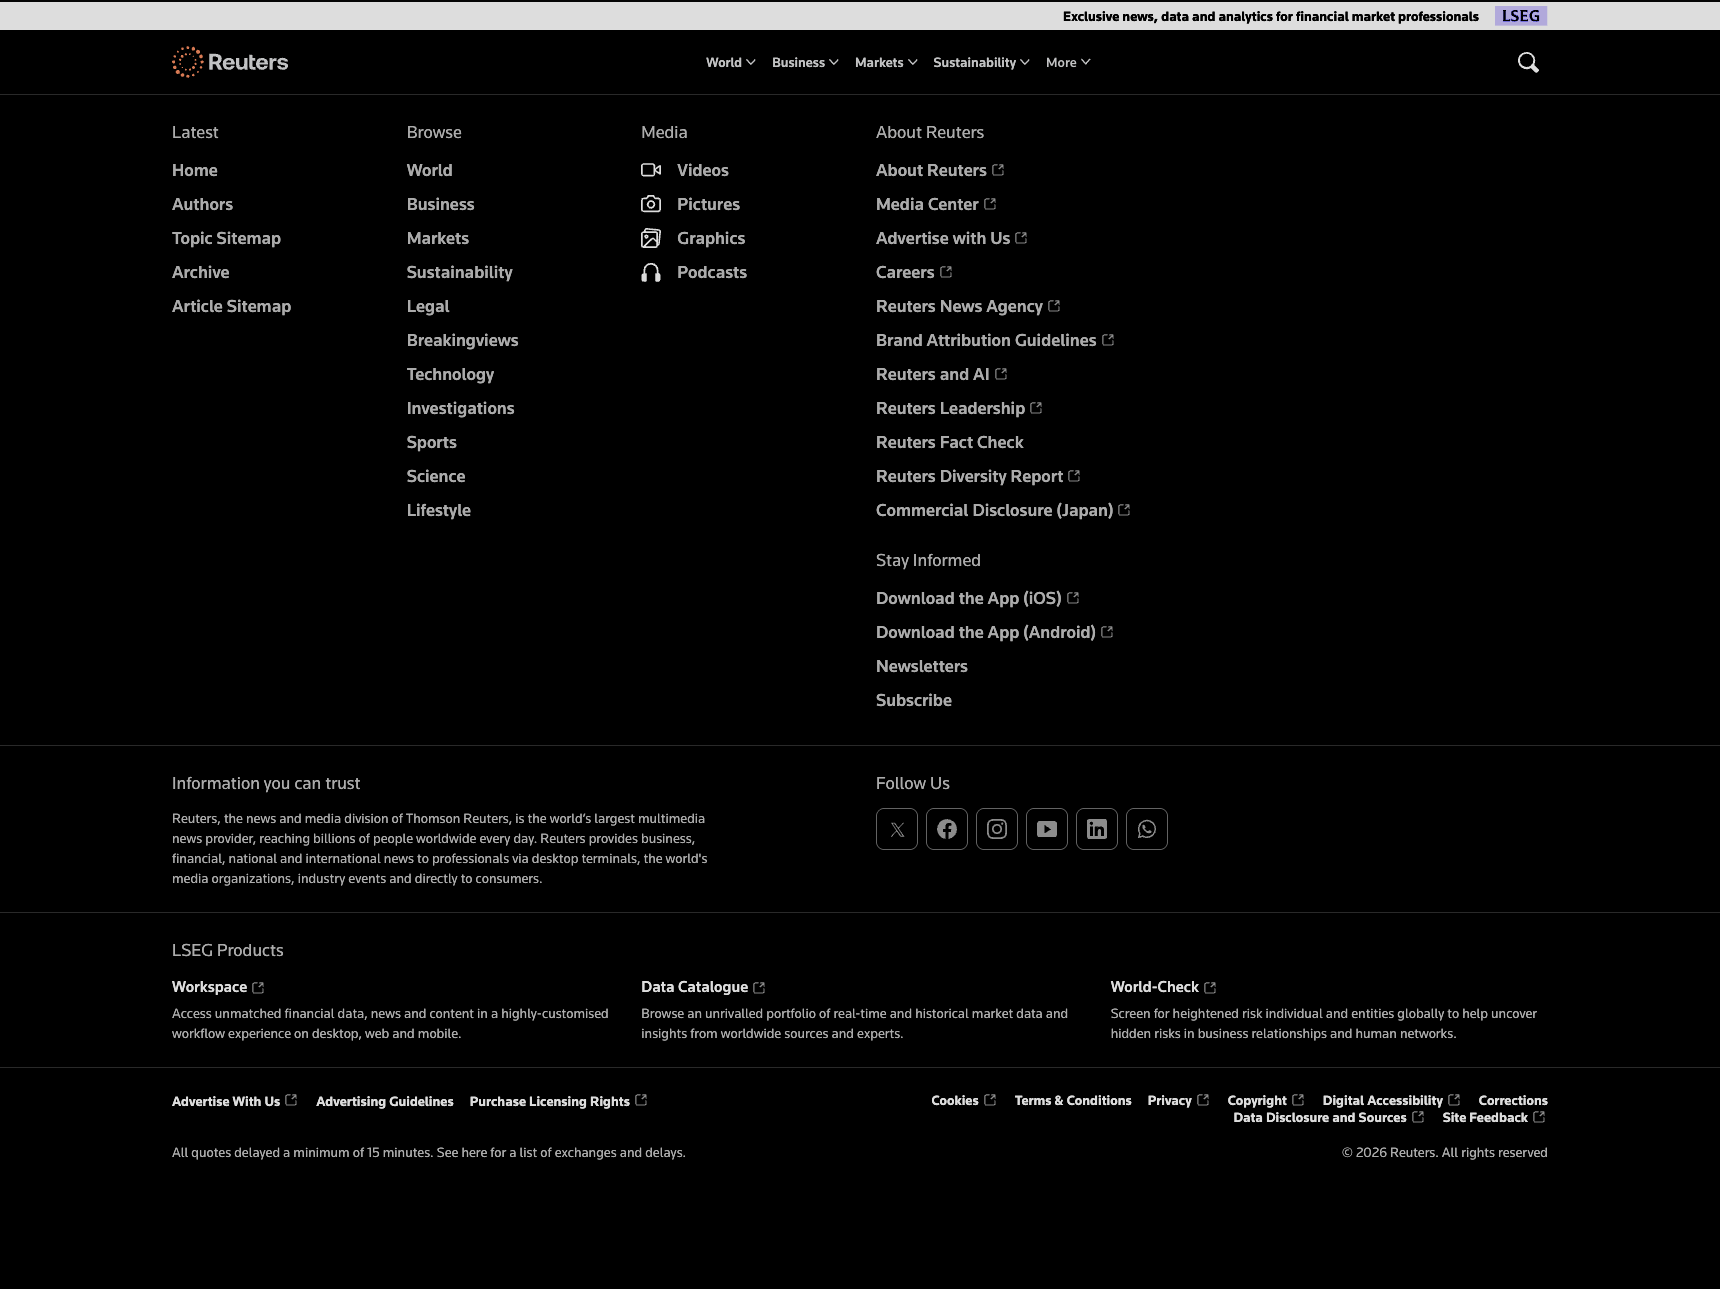Click external-link icon after Careers

point(946,271)
